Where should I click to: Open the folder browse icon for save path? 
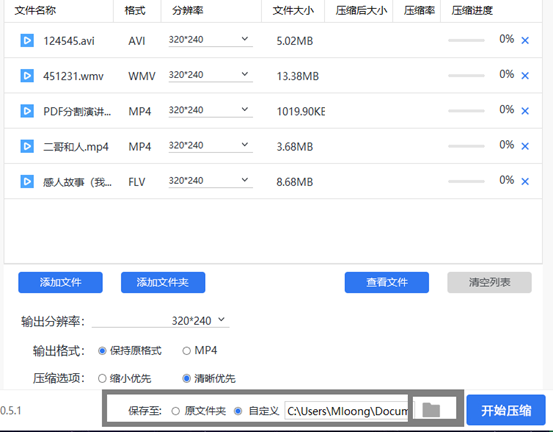click(431, 410)
